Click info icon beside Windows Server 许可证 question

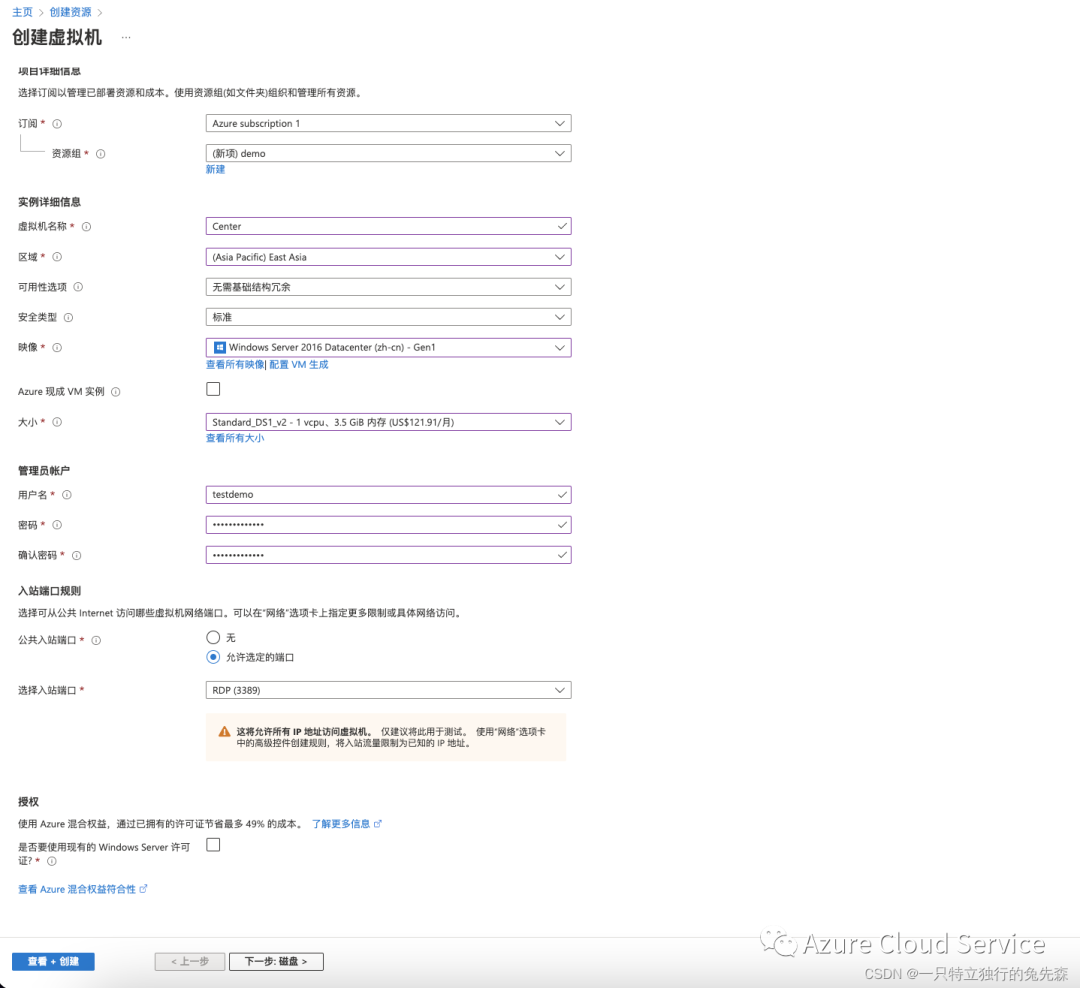(52, 861)
